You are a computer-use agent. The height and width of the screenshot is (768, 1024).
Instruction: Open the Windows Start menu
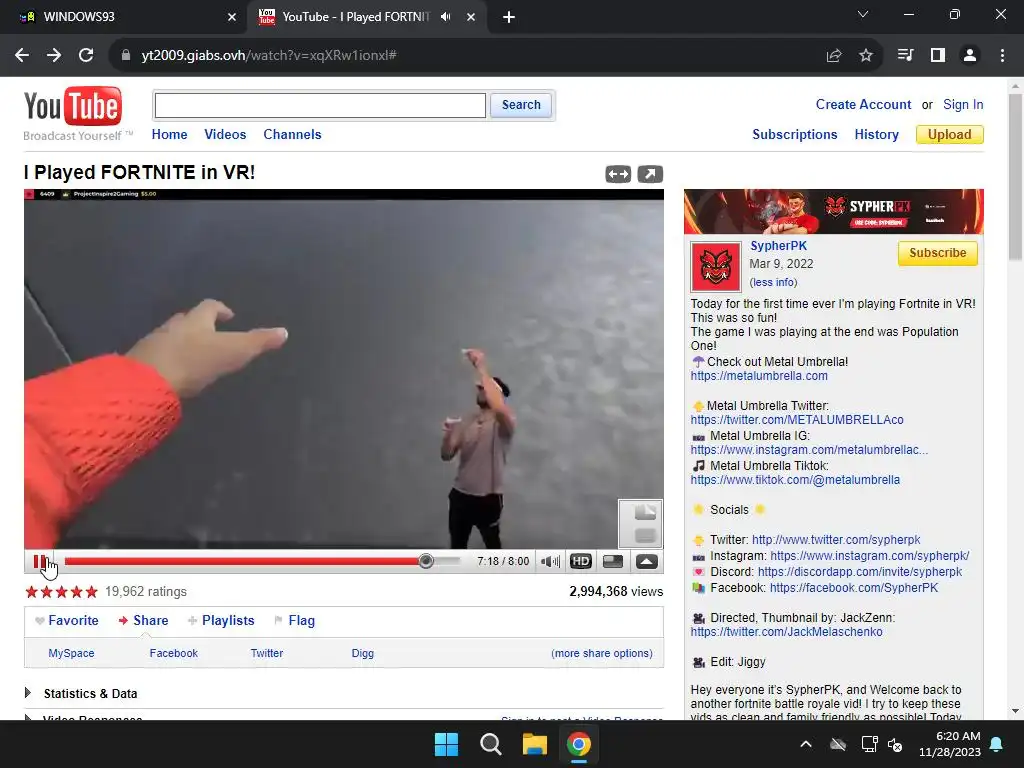[x=447, y=744]
